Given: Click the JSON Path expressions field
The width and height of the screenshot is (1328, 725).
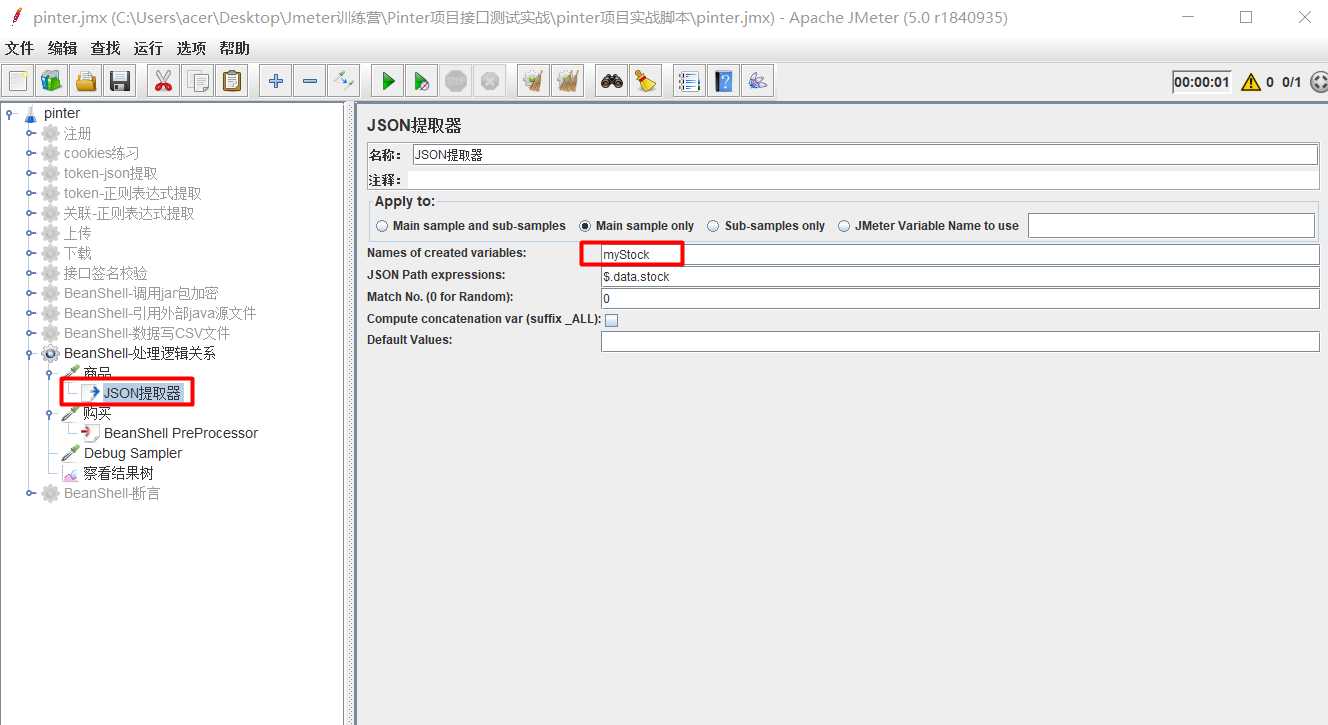Looking at the screenshot, I should point(960,276).
